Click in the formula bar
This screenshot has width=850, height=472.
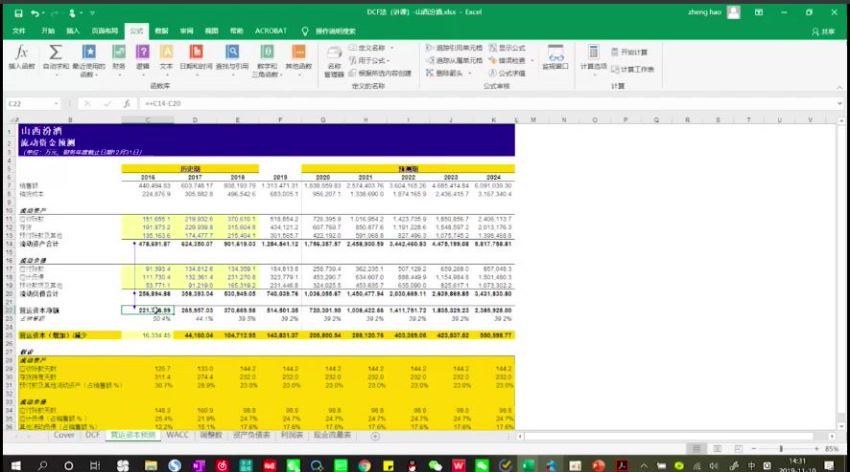488,104
